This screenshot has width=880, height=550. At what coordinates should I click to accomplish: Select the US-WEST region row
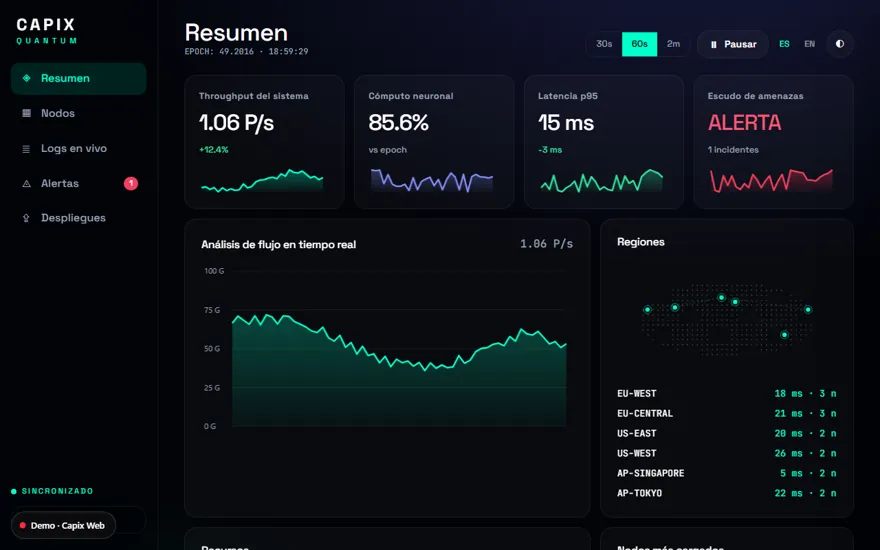pos(727,453)
